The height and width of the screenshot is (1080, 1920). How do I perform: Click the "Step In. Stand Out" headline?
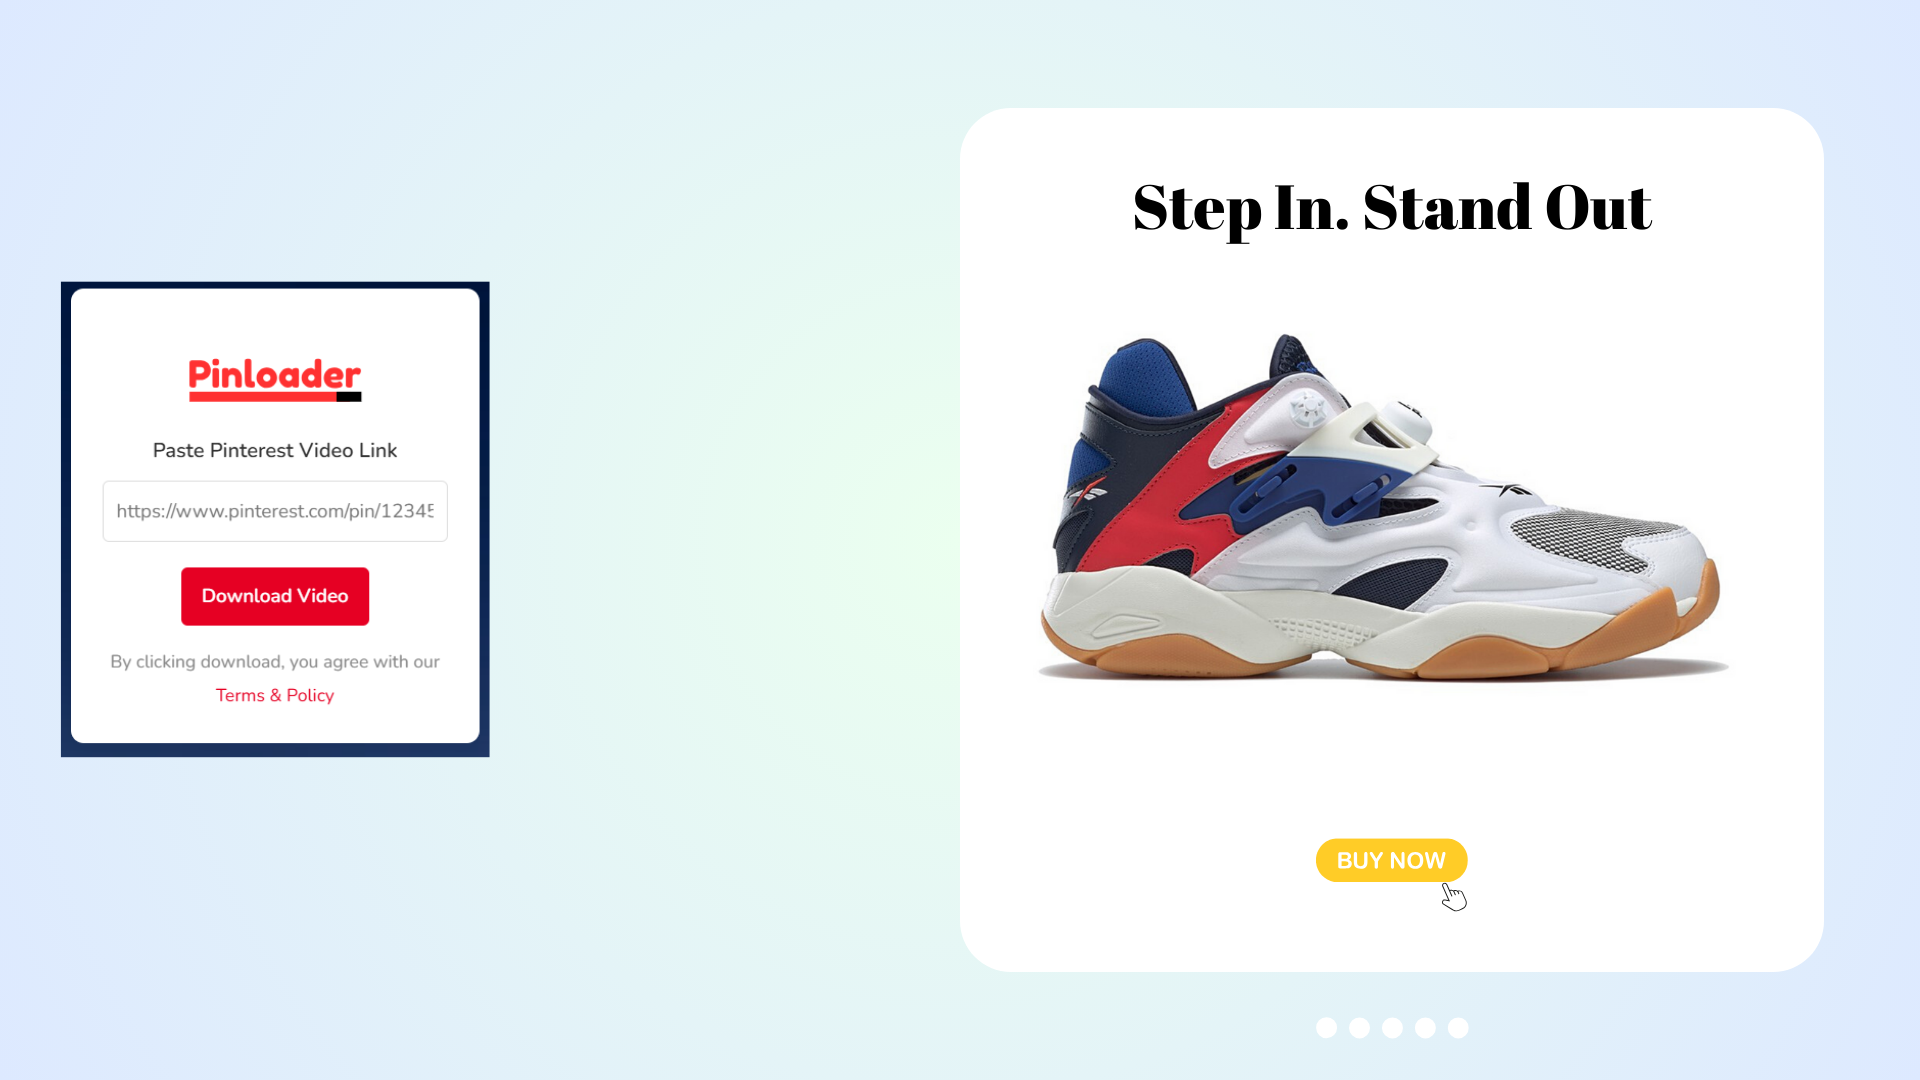(1392, 208)
